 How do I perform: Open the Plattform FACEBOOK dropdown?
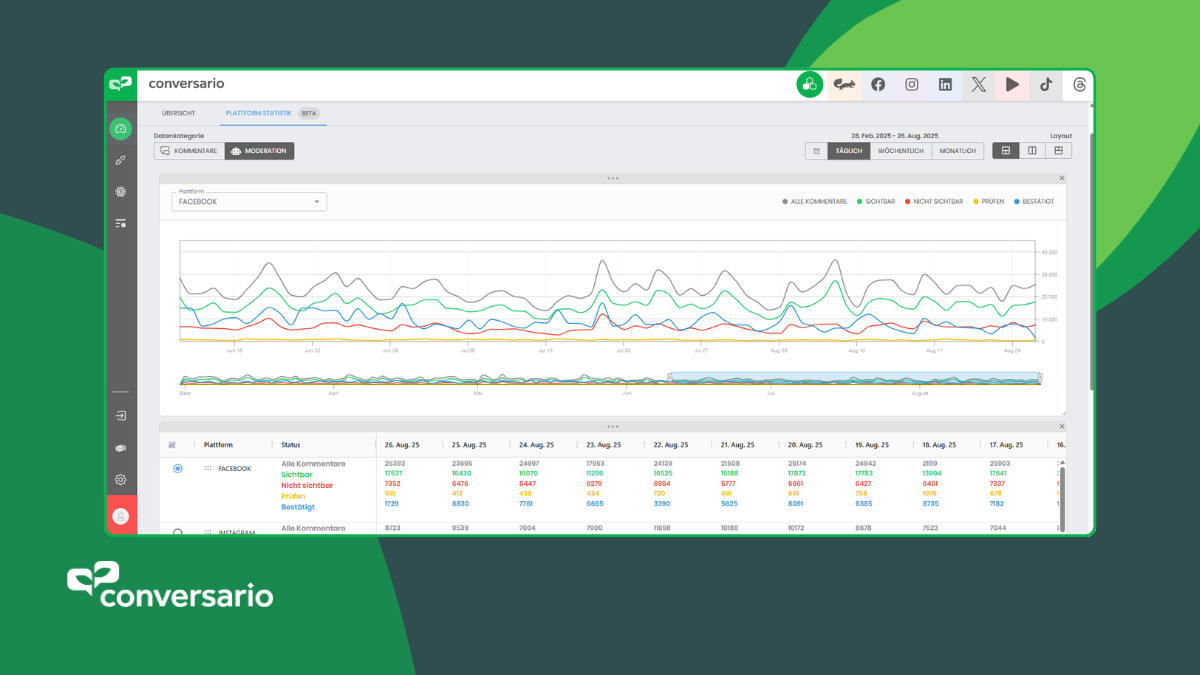[249, 201]
